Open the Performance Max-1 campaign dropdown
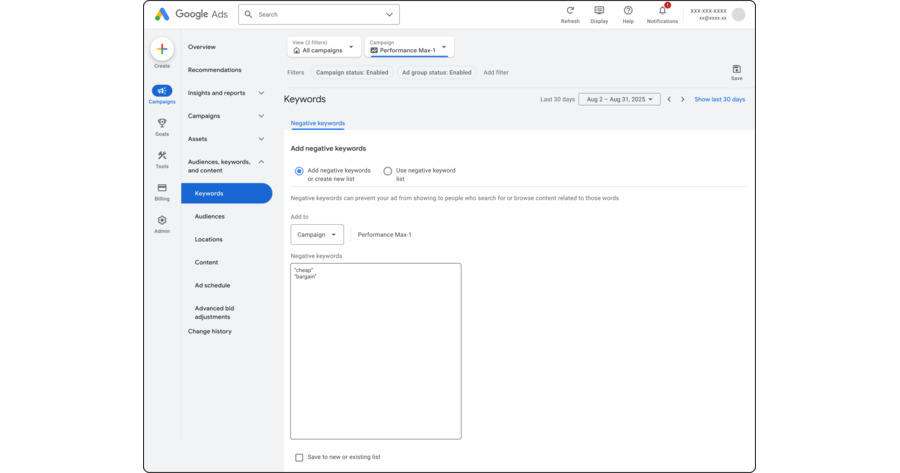The width and height of the screenshot is (900, 473). click(x=409, y=47)
